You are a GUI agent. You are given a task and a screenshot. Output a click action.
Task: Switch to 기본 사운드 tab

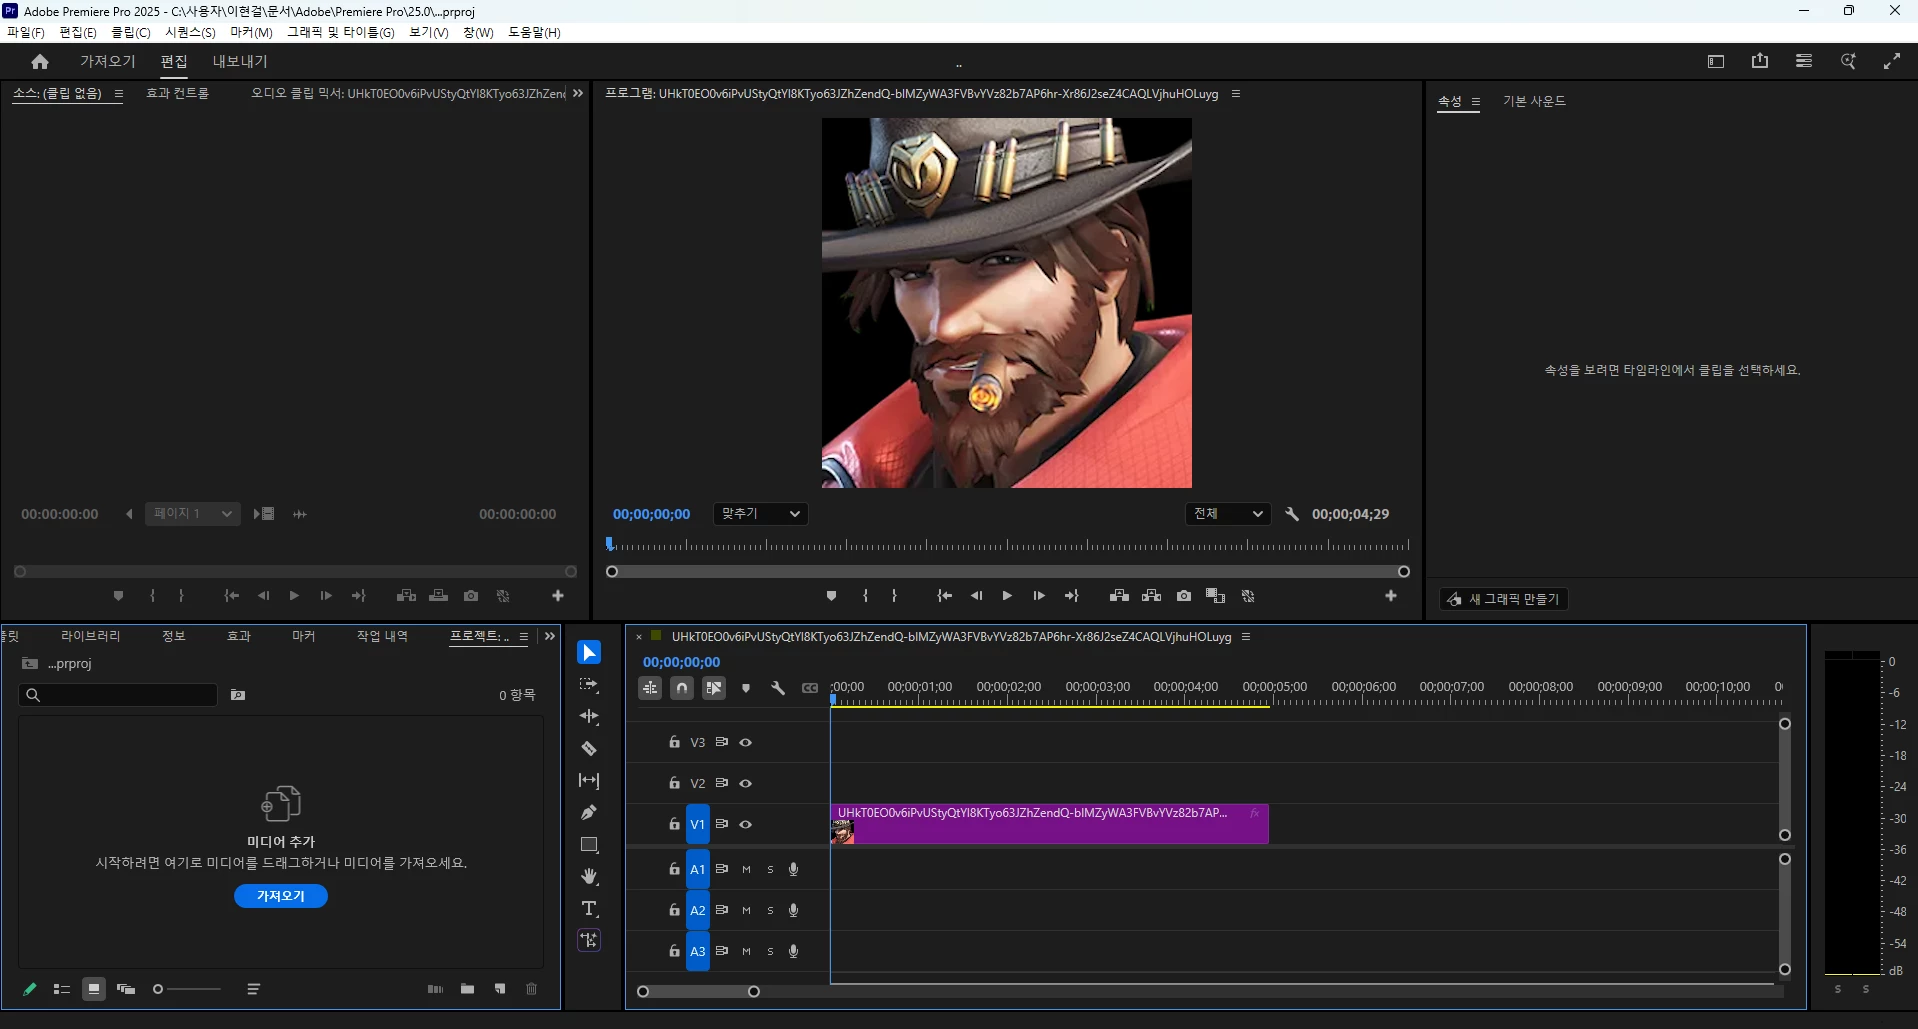click(x=1534, y=102)
